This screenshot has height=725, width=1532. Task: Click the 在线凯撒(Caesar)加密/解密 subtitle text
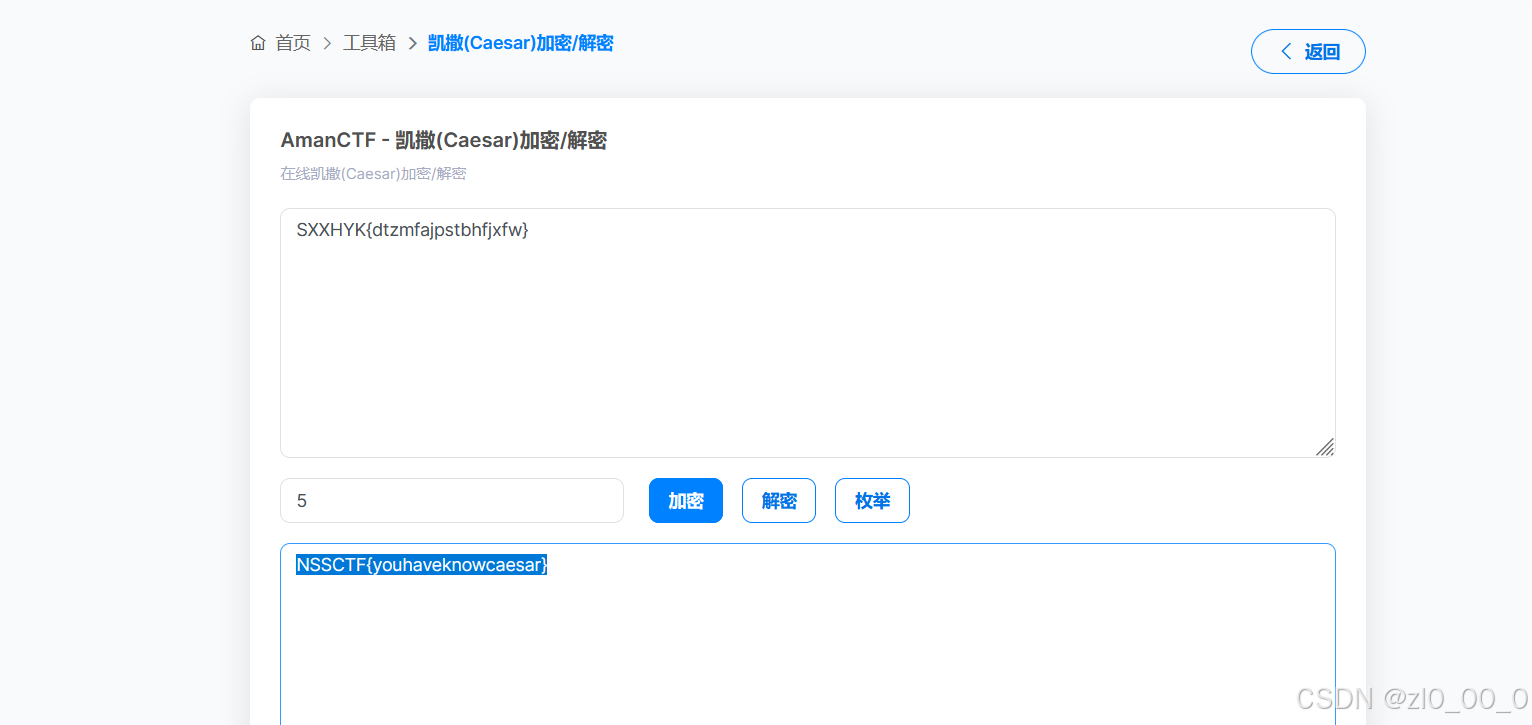click(373, 173)
